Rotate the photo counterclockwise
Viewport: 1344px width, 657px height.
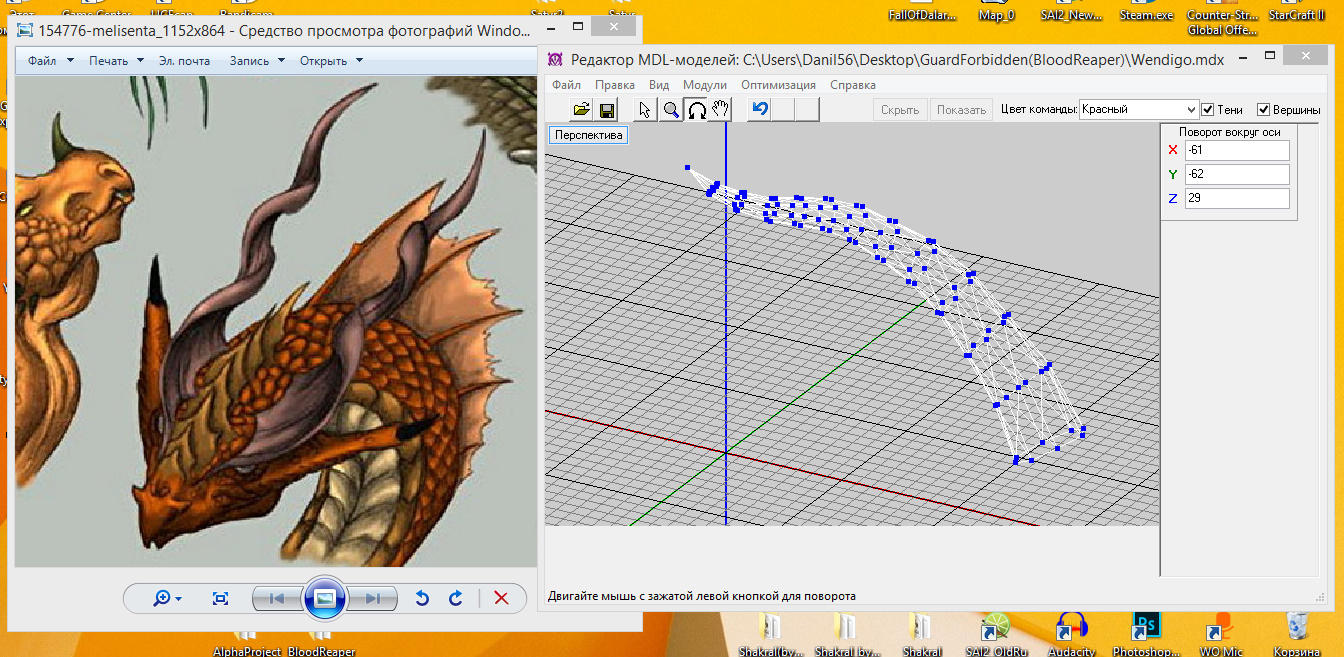421,598
